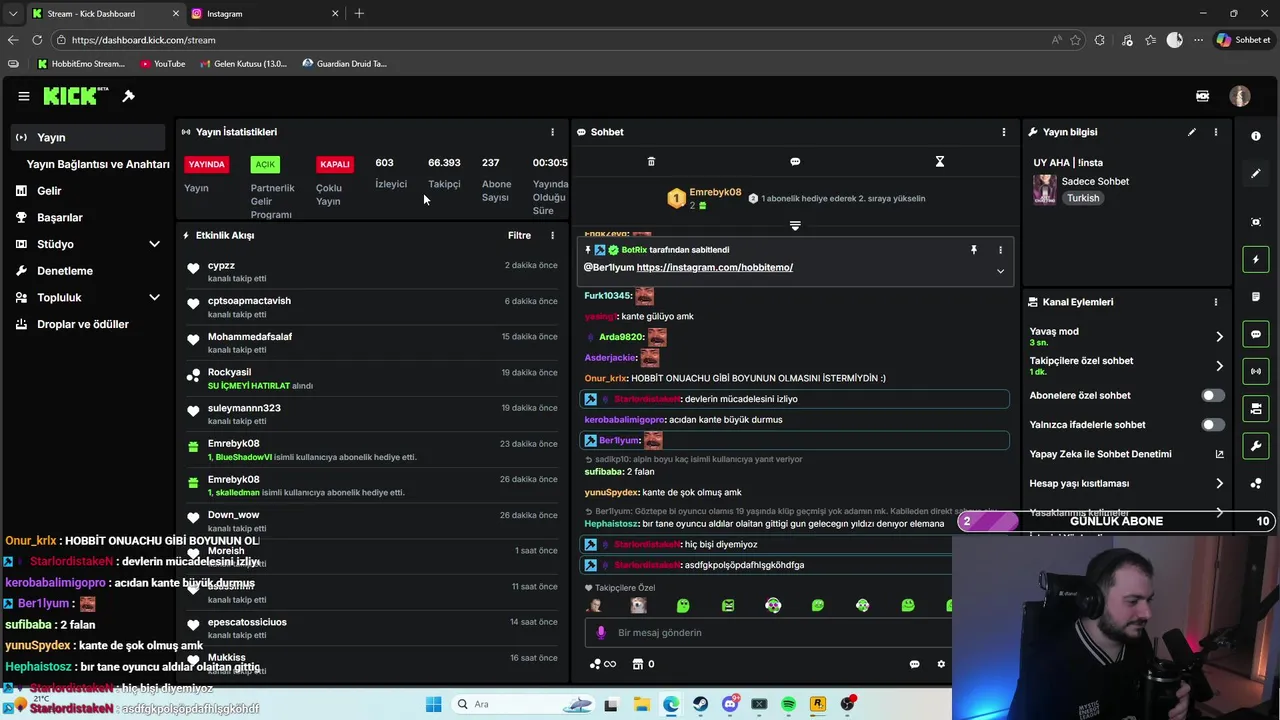Viewport: 1280px width, 720px height.
Task: Open the Yavaş mod settings arrow
Action: pos(1219,337)
